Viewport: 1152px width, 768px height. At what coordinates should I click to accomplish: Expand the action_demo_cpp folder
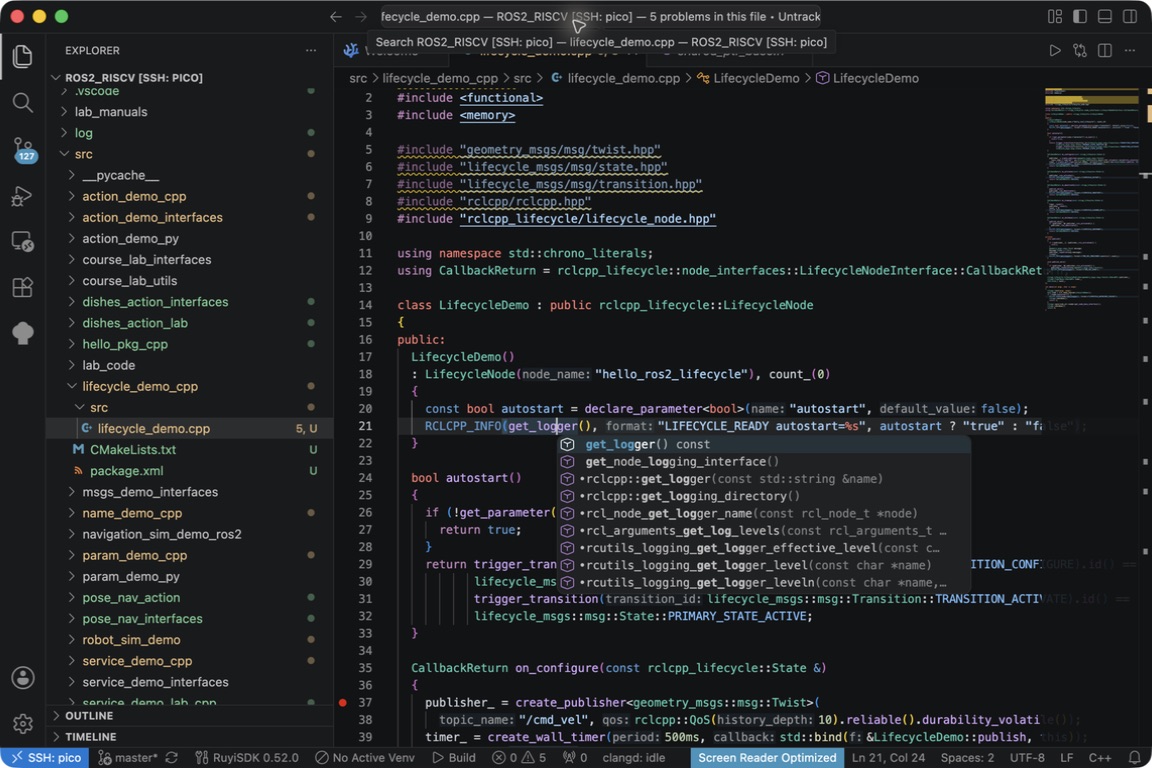click(x=188, y=196)
